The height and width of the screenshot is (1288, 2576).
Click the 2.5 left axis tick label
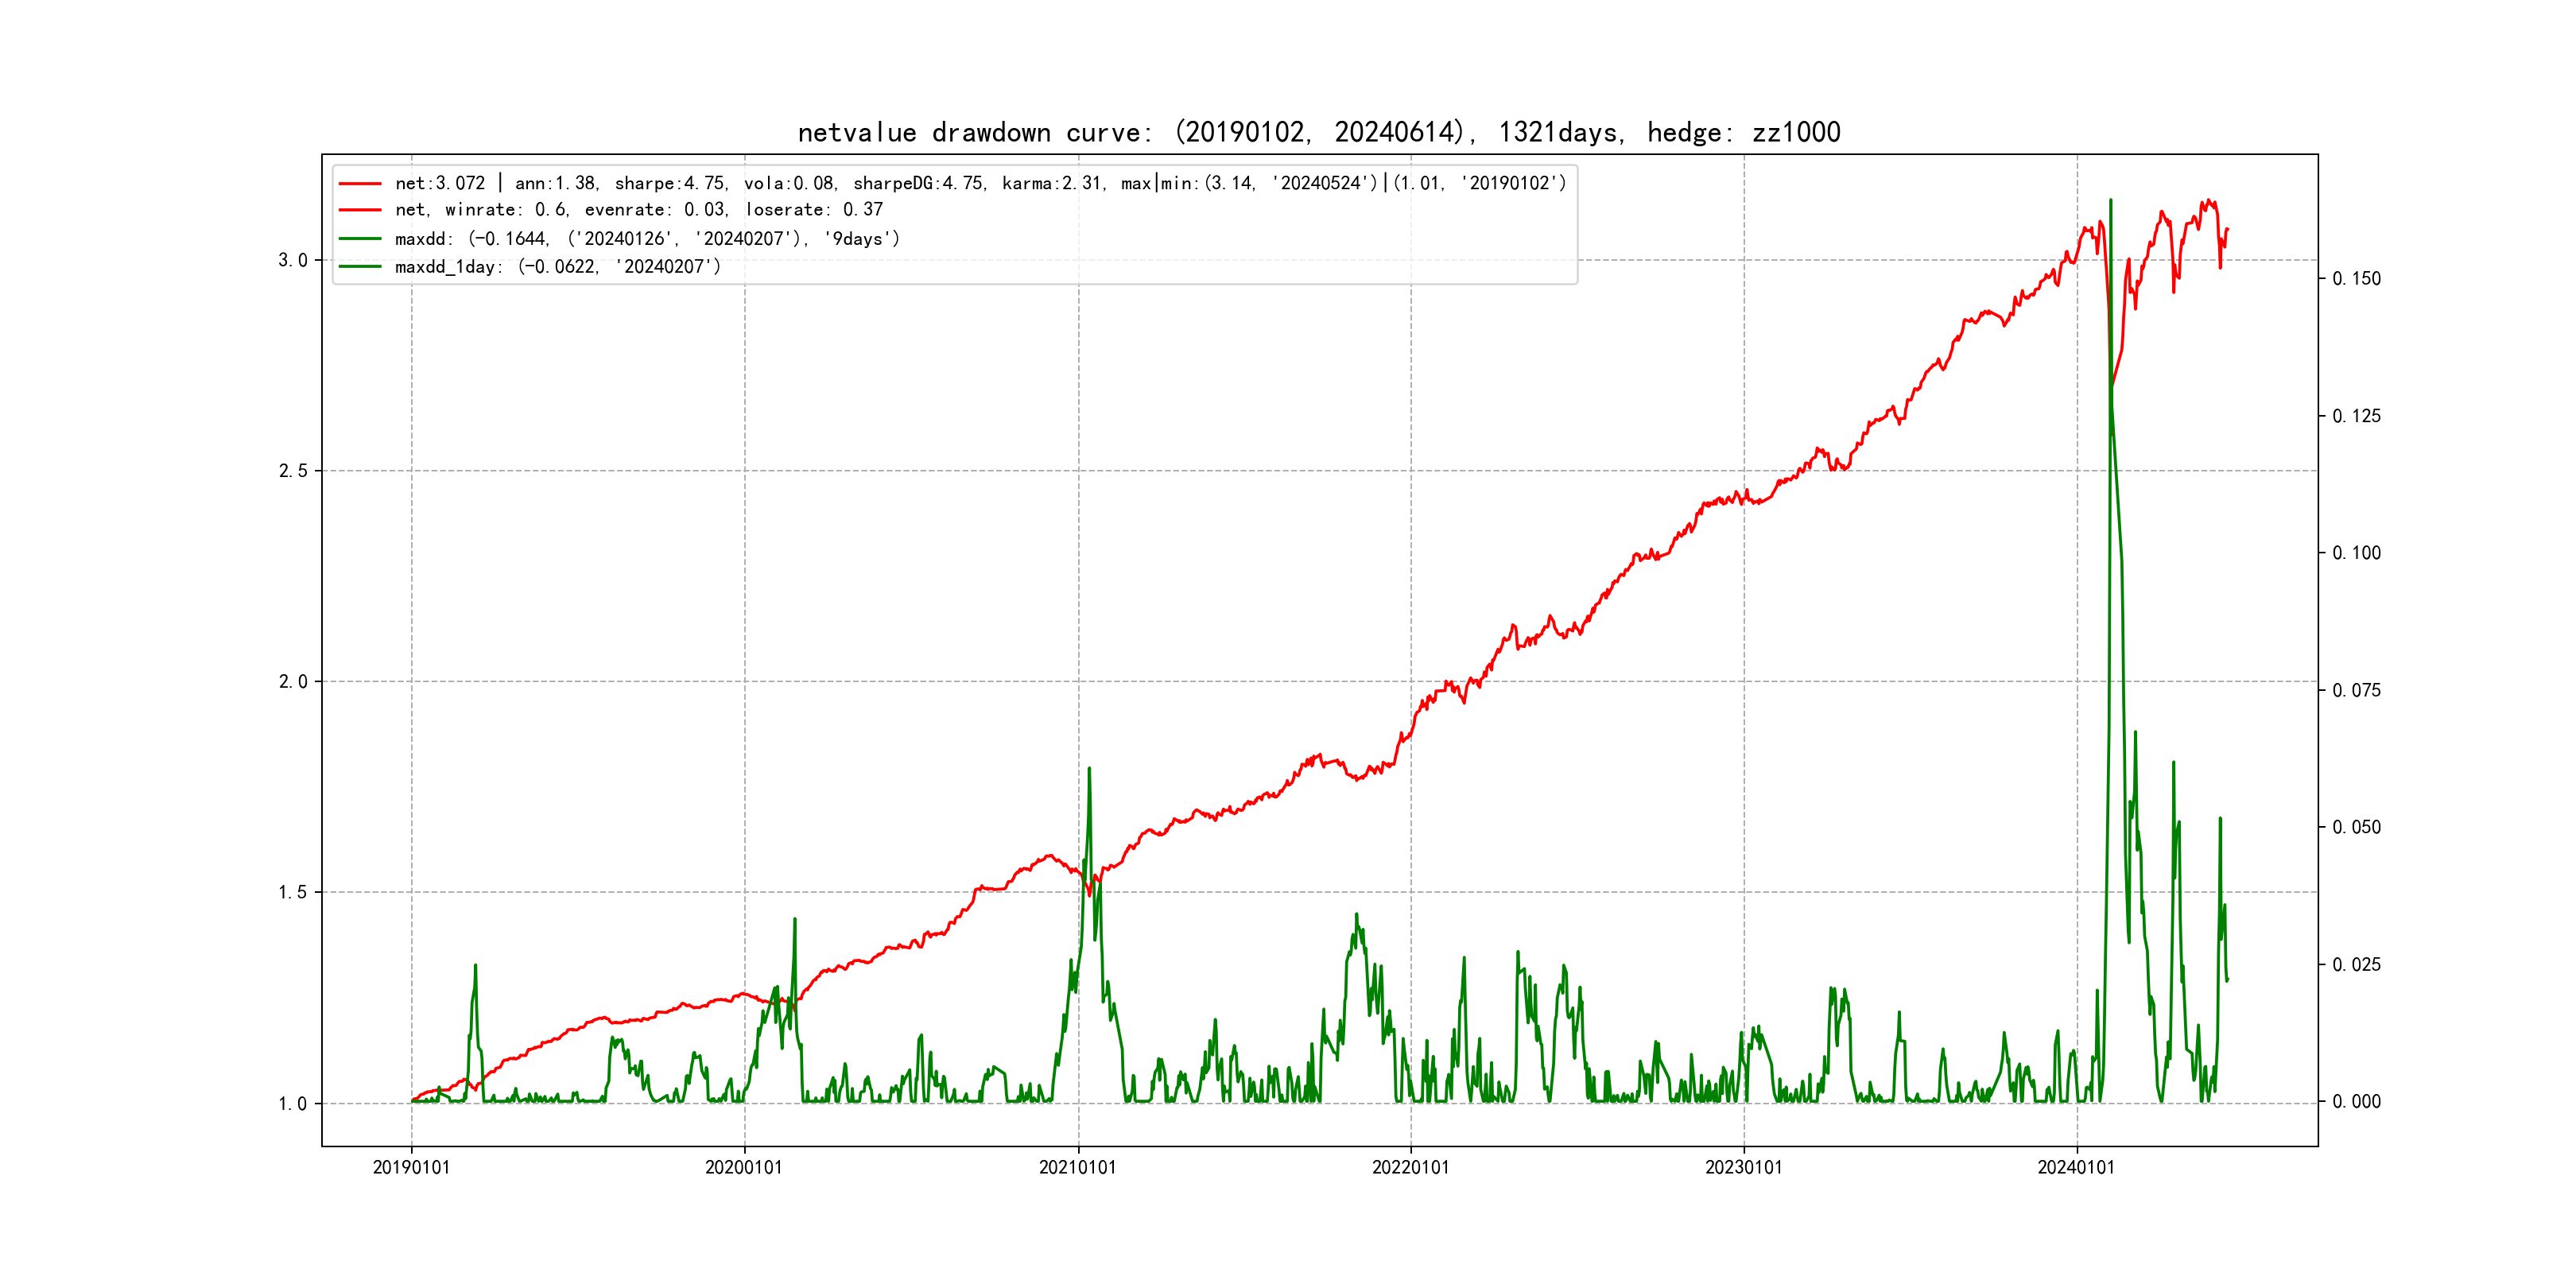coord(292,471)
